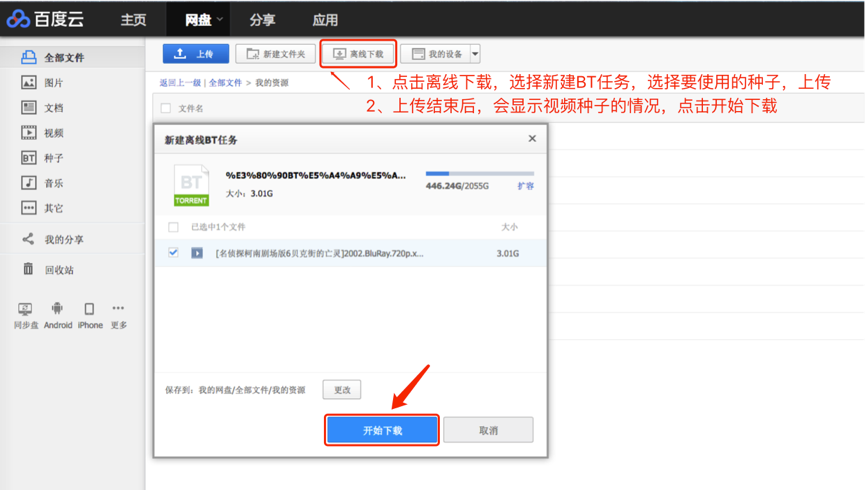Click the 我的设备 button
Screen dimensions: 865x490
point(435,54)
